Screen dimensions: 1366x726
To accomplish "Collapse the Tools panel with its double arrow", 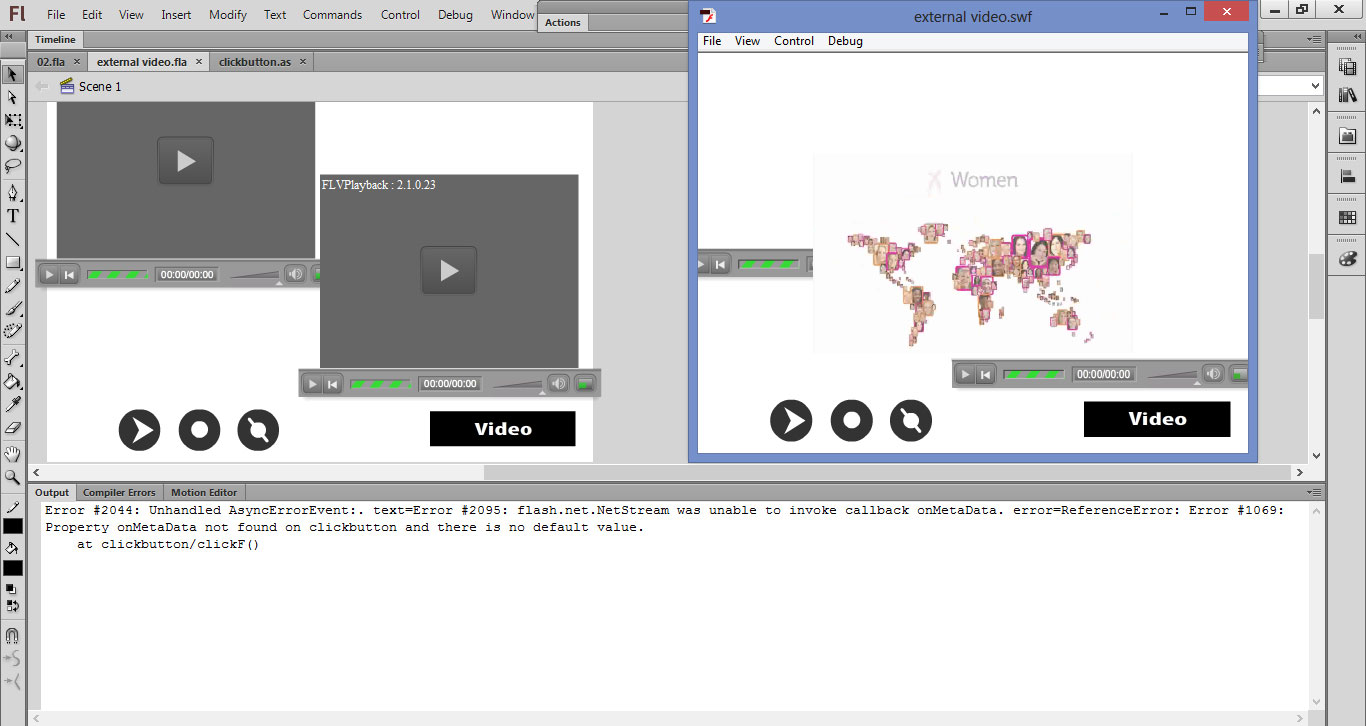I will tap(7, 37).
